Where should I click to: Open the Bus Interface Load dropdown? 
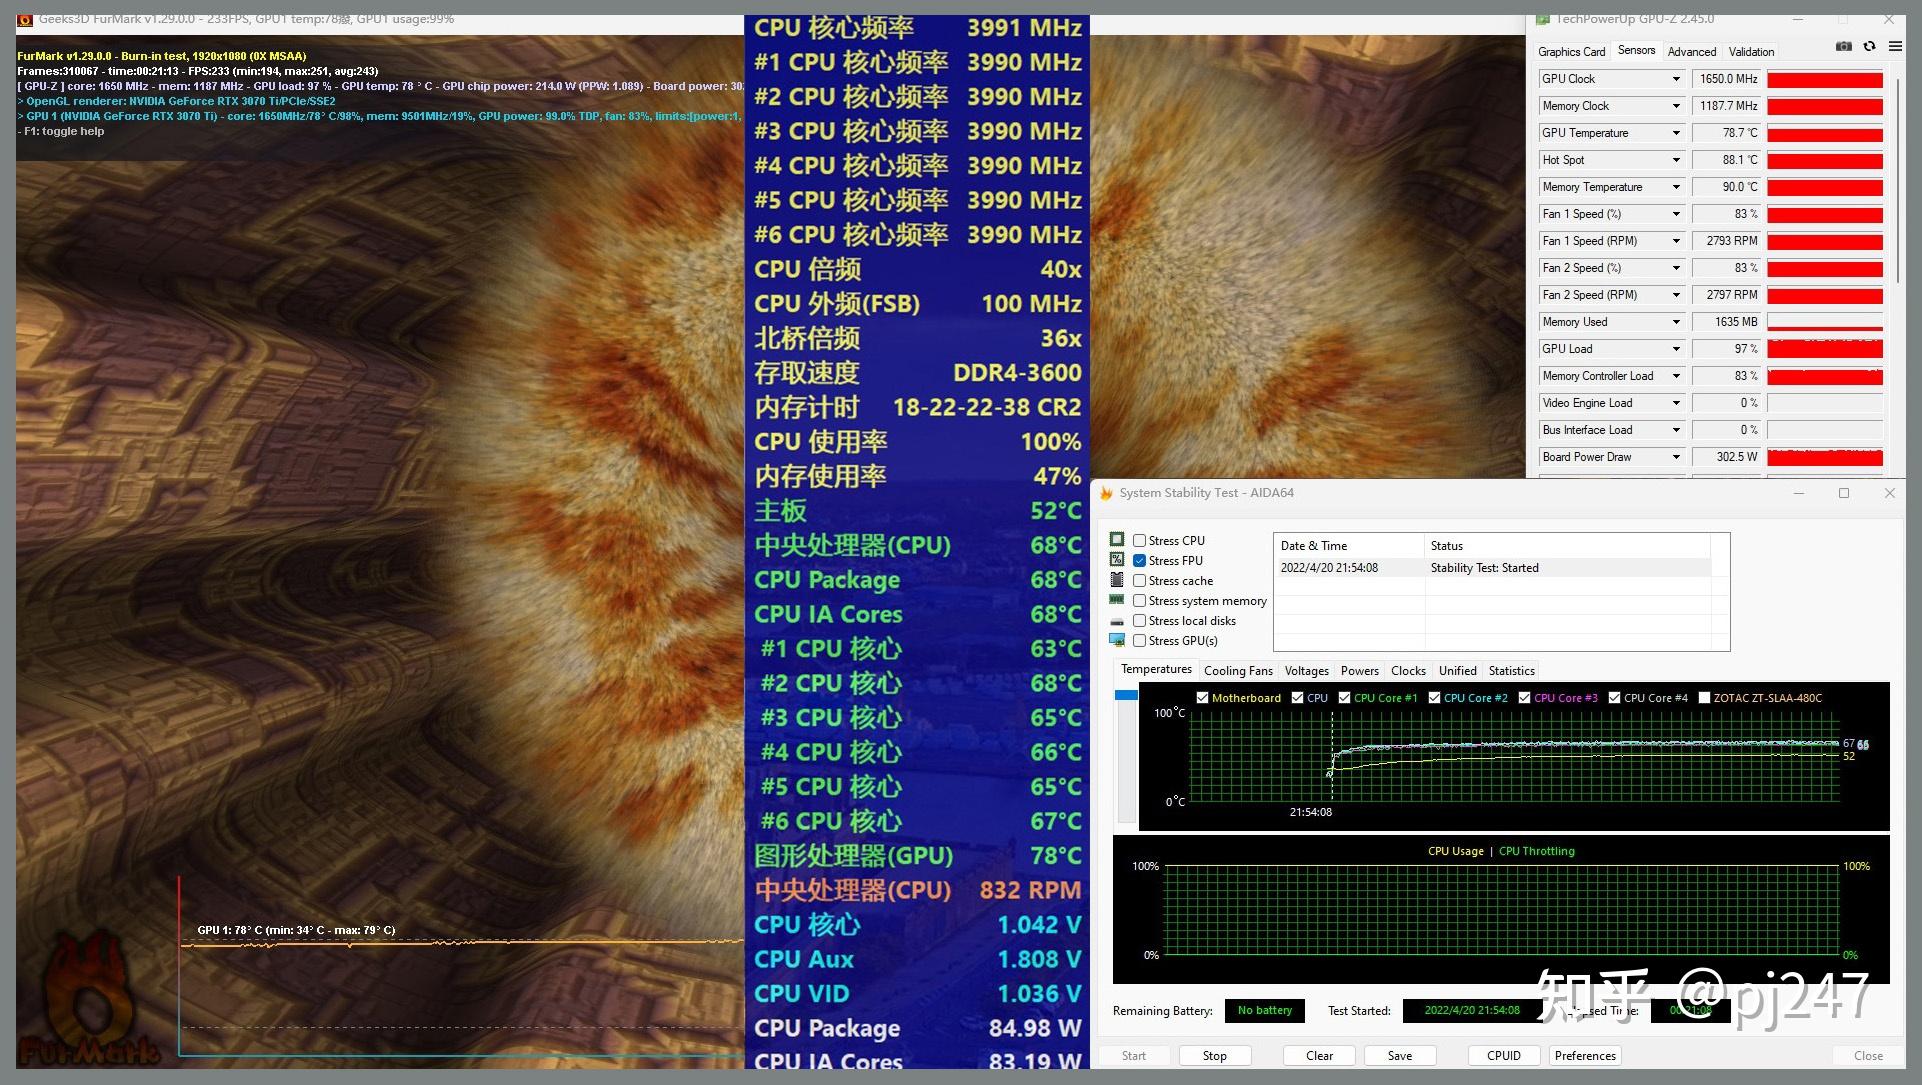(1676, 430)
